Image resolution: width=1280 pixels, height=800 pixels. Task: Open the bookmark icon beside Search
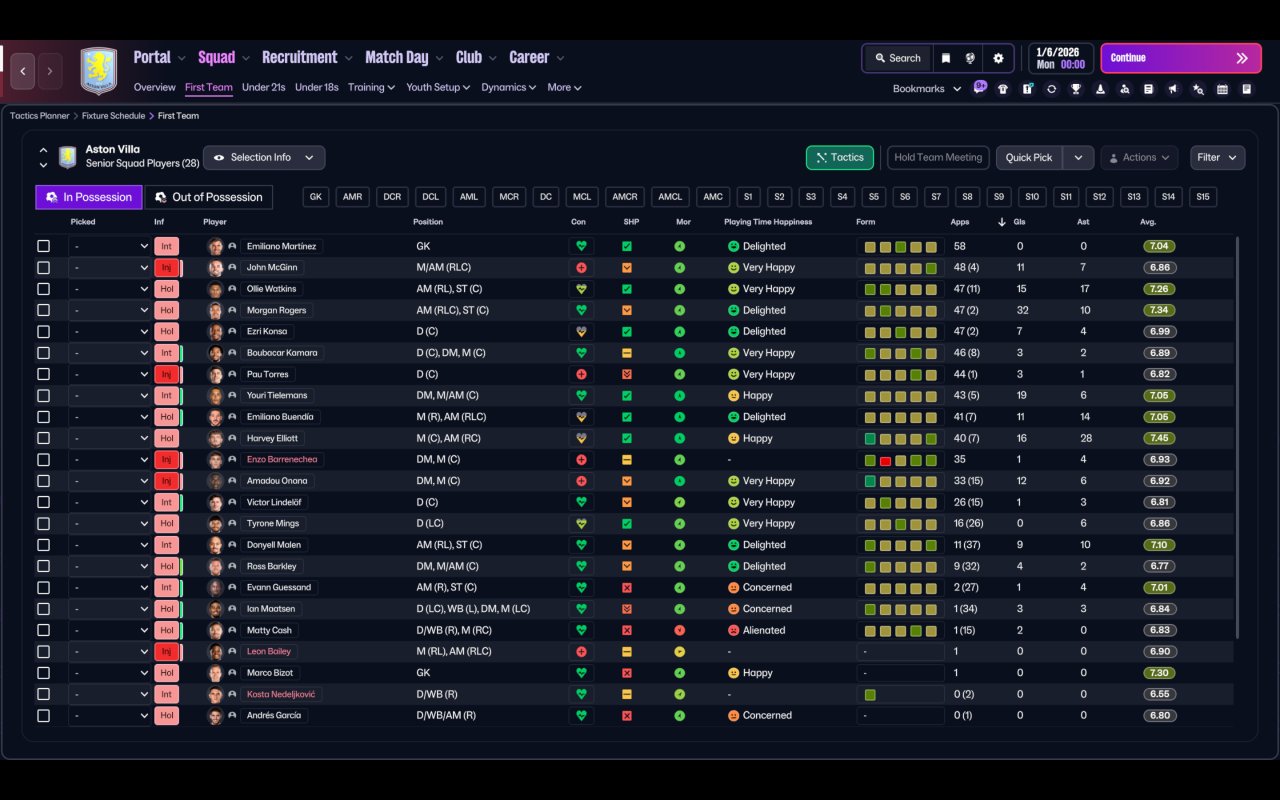pyautogui.click(x=945, y=58)
